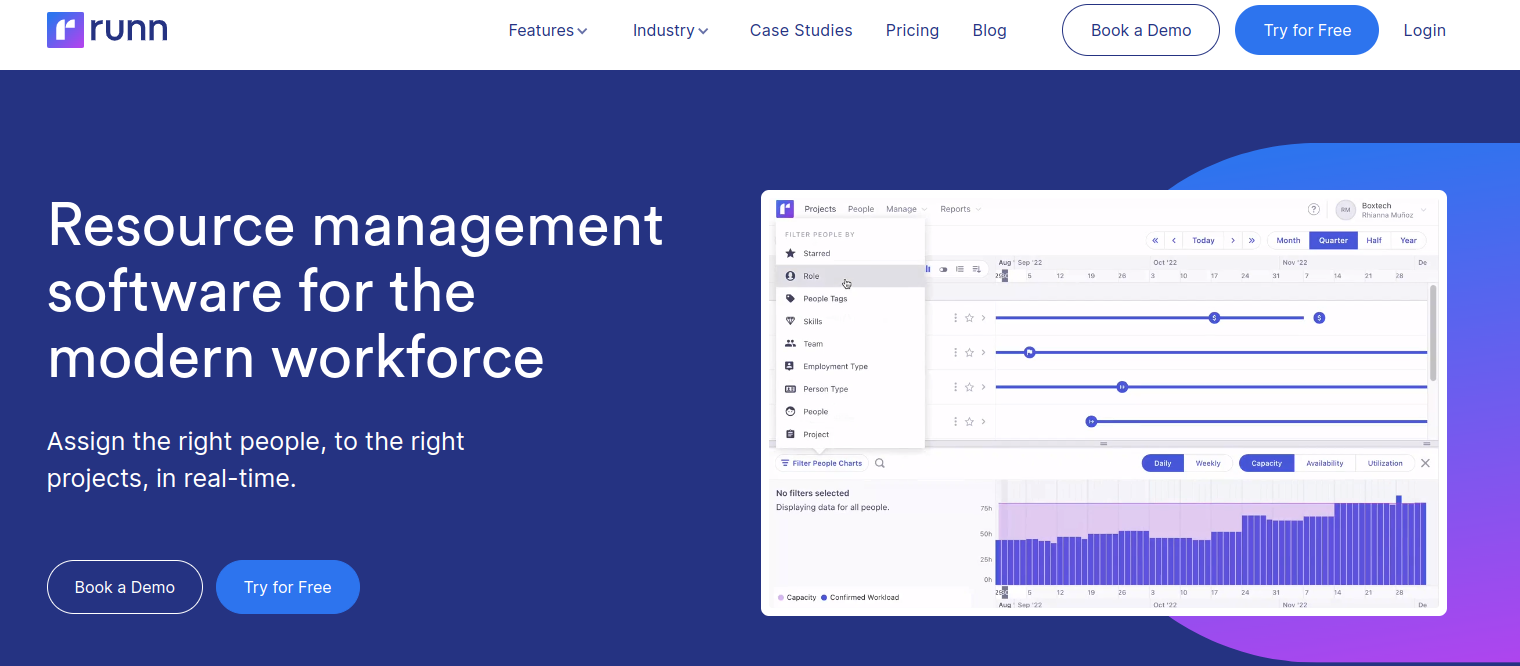Click the RM user avatar
Screen dimensions: 1520x666
coord(1346,210)
